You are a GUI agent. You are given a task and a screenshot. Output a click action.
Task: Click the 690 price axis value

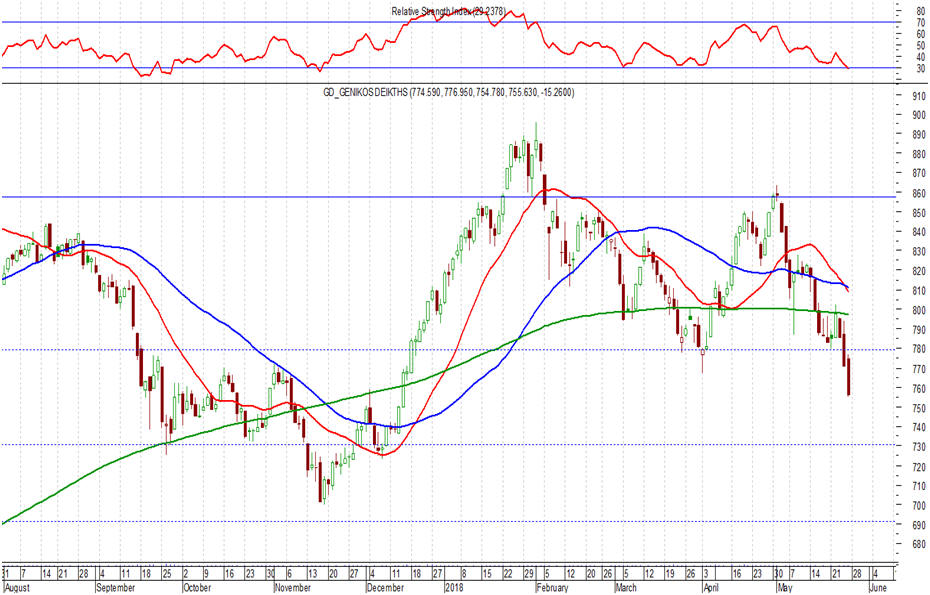pos(919,525)
